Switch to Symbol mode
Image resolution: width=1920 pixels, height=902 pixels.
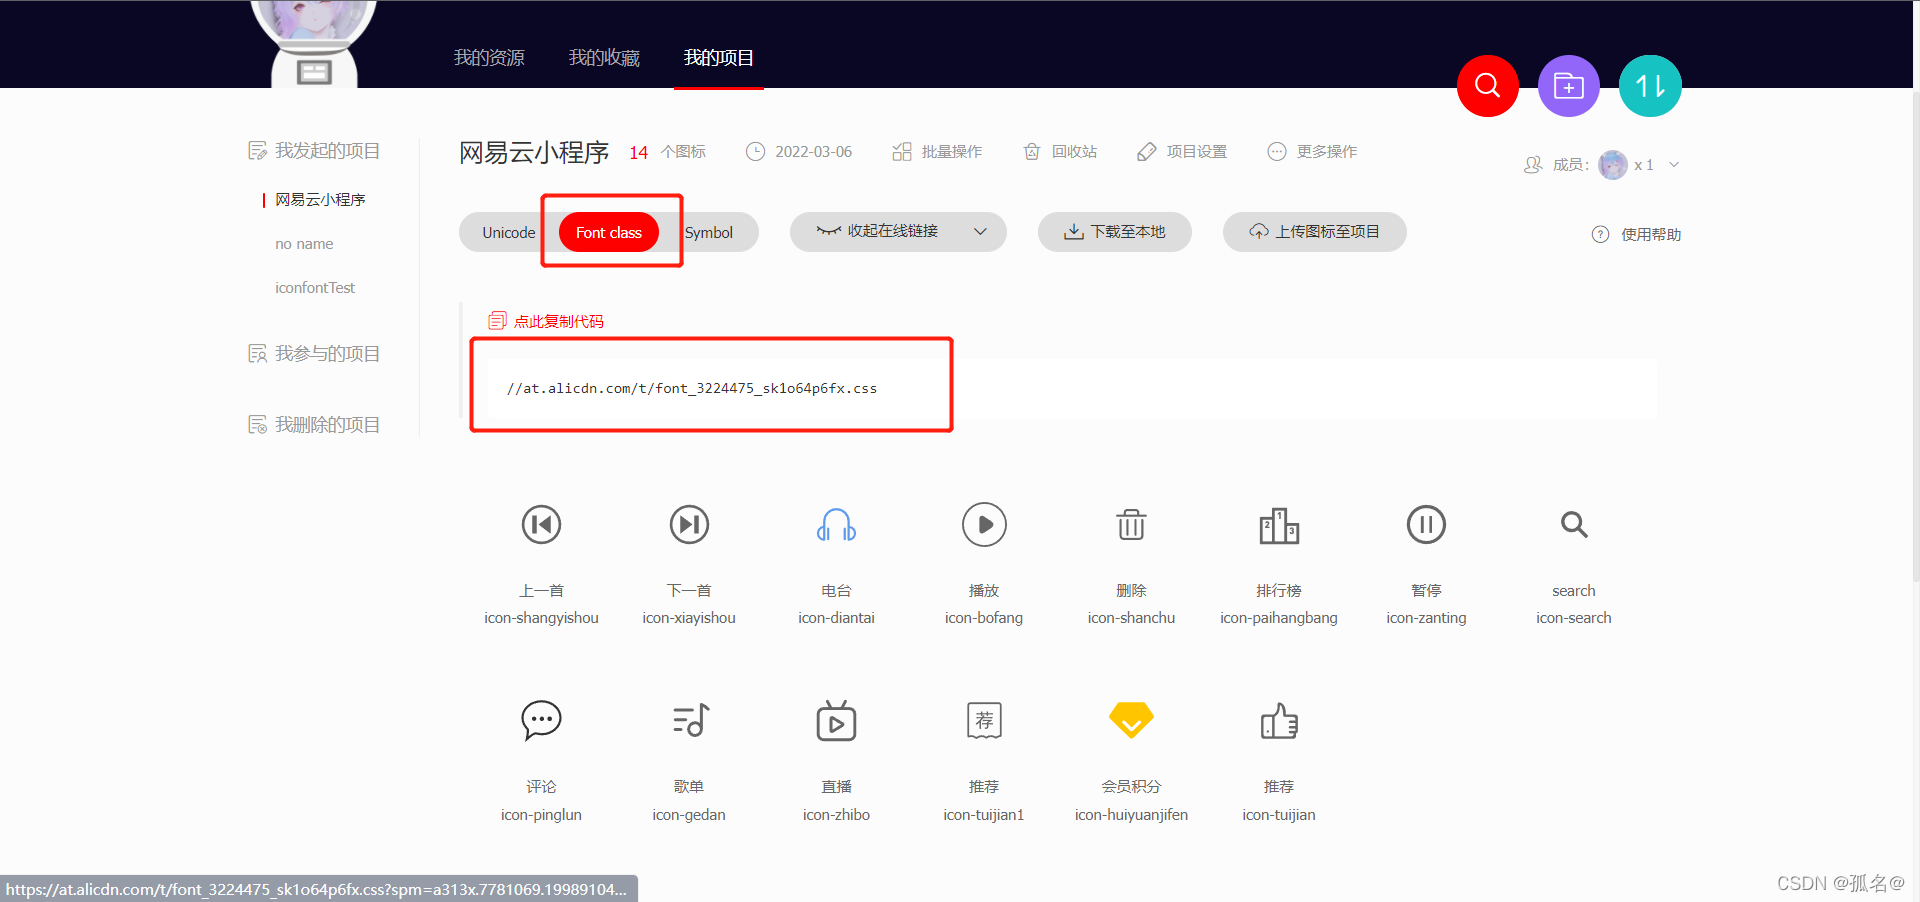pos(709,233)
